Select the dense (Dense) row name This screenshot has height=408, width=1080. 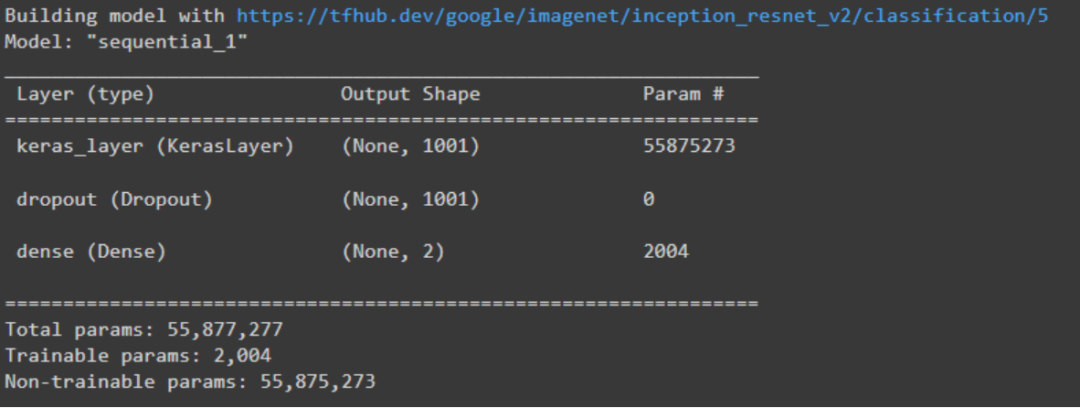click(x=92, y=252)
